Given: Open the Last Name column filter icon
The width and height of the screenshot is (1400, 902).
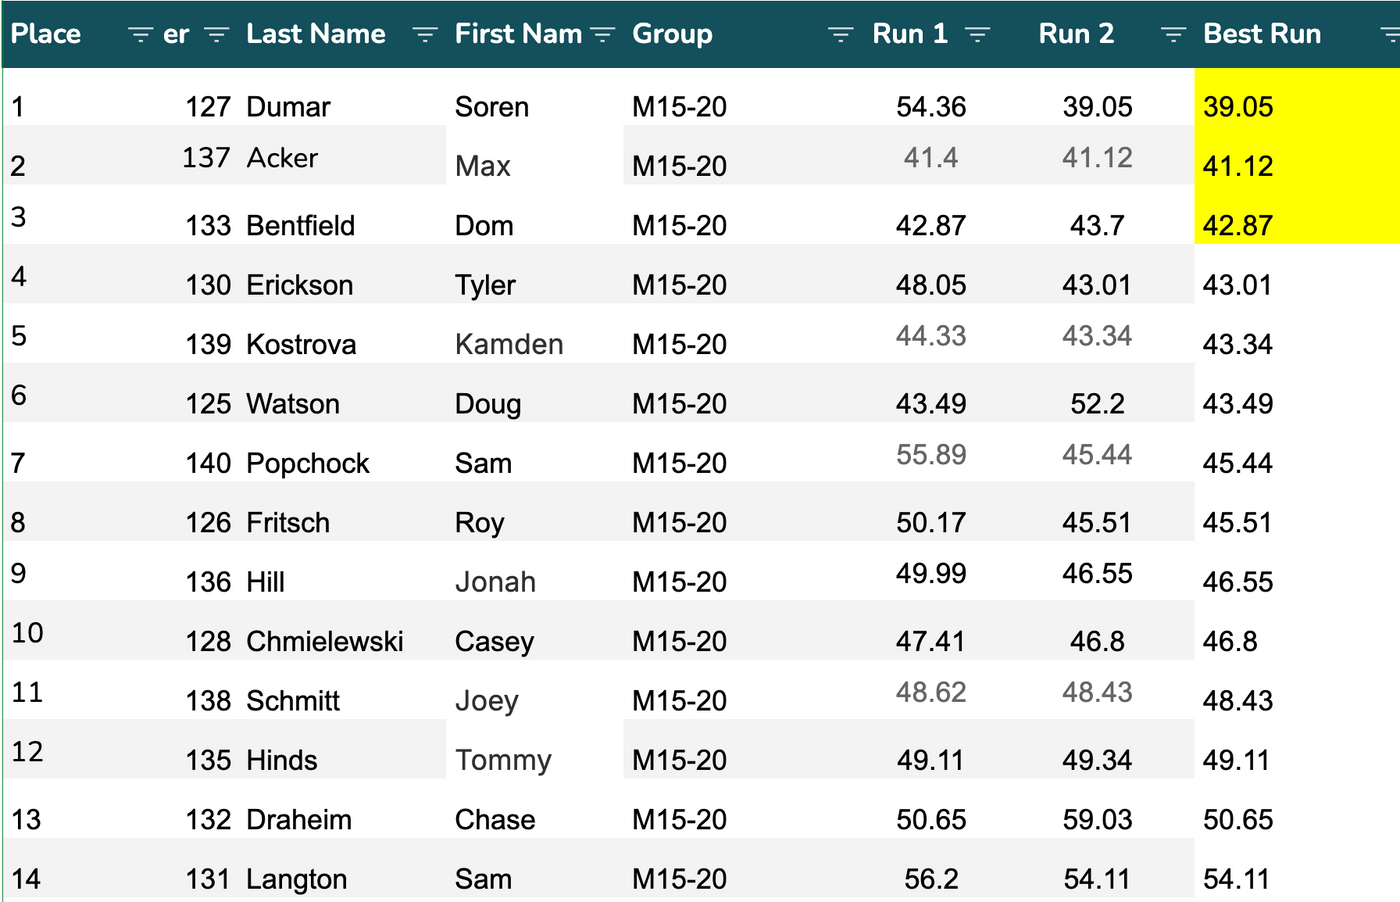Looking at the screenshot, I should coord(425,35).
